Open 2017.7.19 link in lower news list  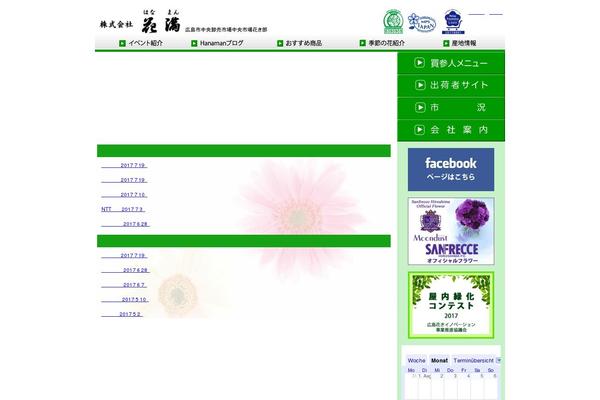pyautogui.click(x=124, y=255)
